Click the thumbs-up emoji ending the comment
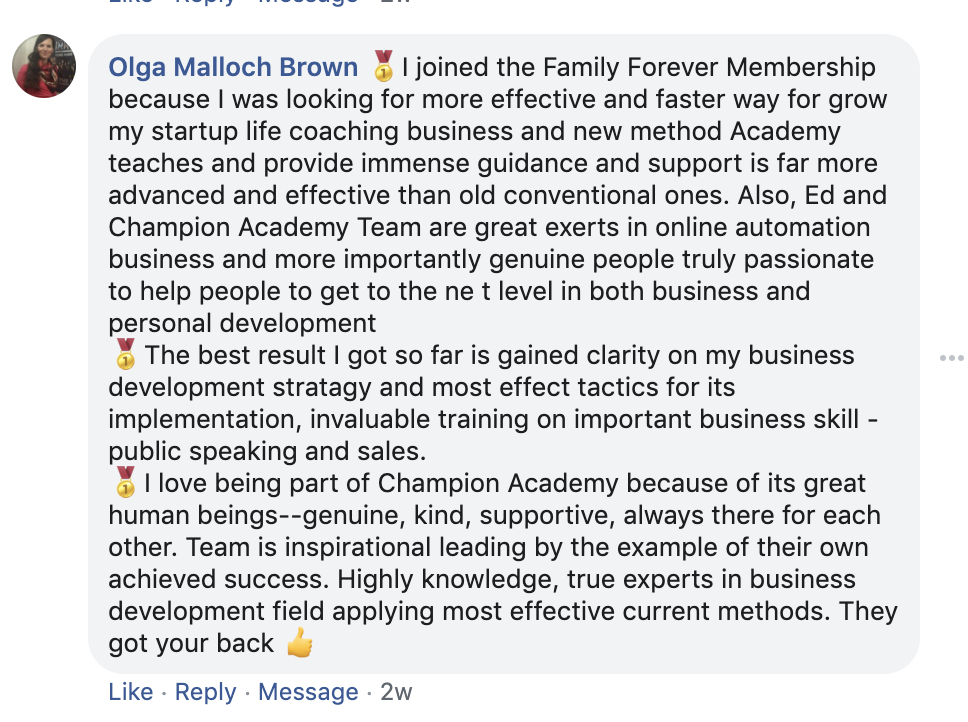The height and width of the screenshot is (722, 968). point(299,644)
